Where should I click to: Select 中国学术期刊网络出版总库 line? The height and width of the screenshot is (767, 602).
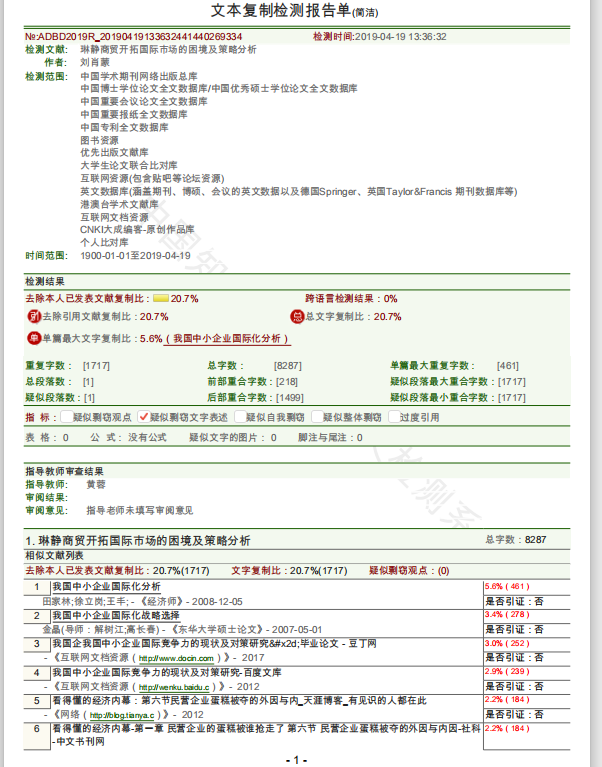(139, 76)
